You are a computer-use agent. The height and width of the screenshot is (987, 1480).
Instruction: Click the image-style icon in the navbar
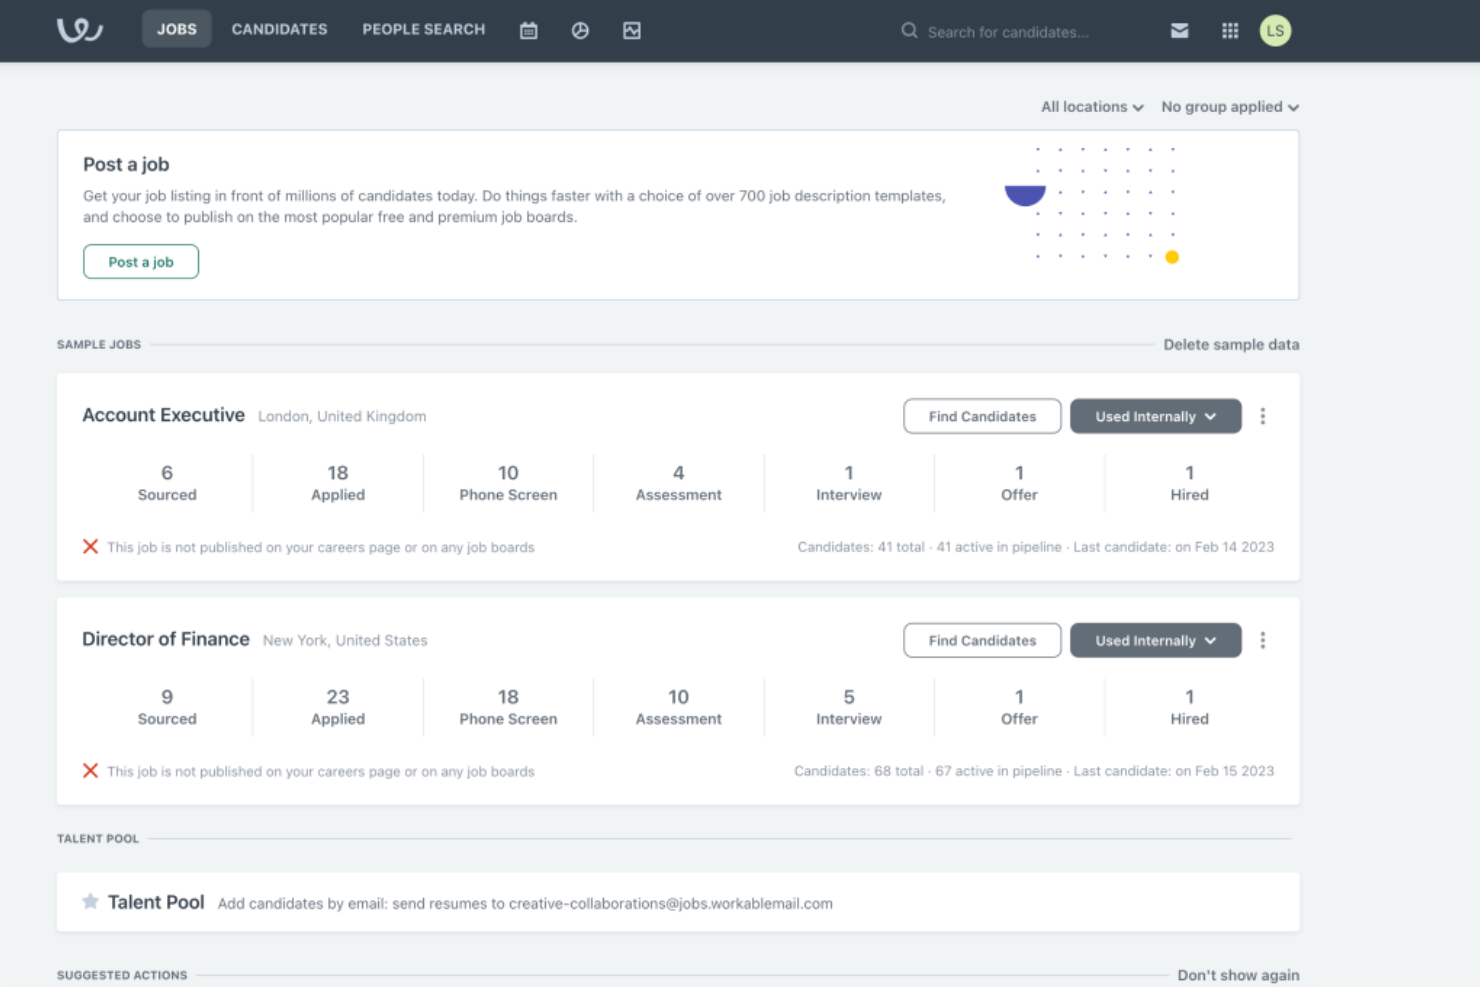(632, 31)
